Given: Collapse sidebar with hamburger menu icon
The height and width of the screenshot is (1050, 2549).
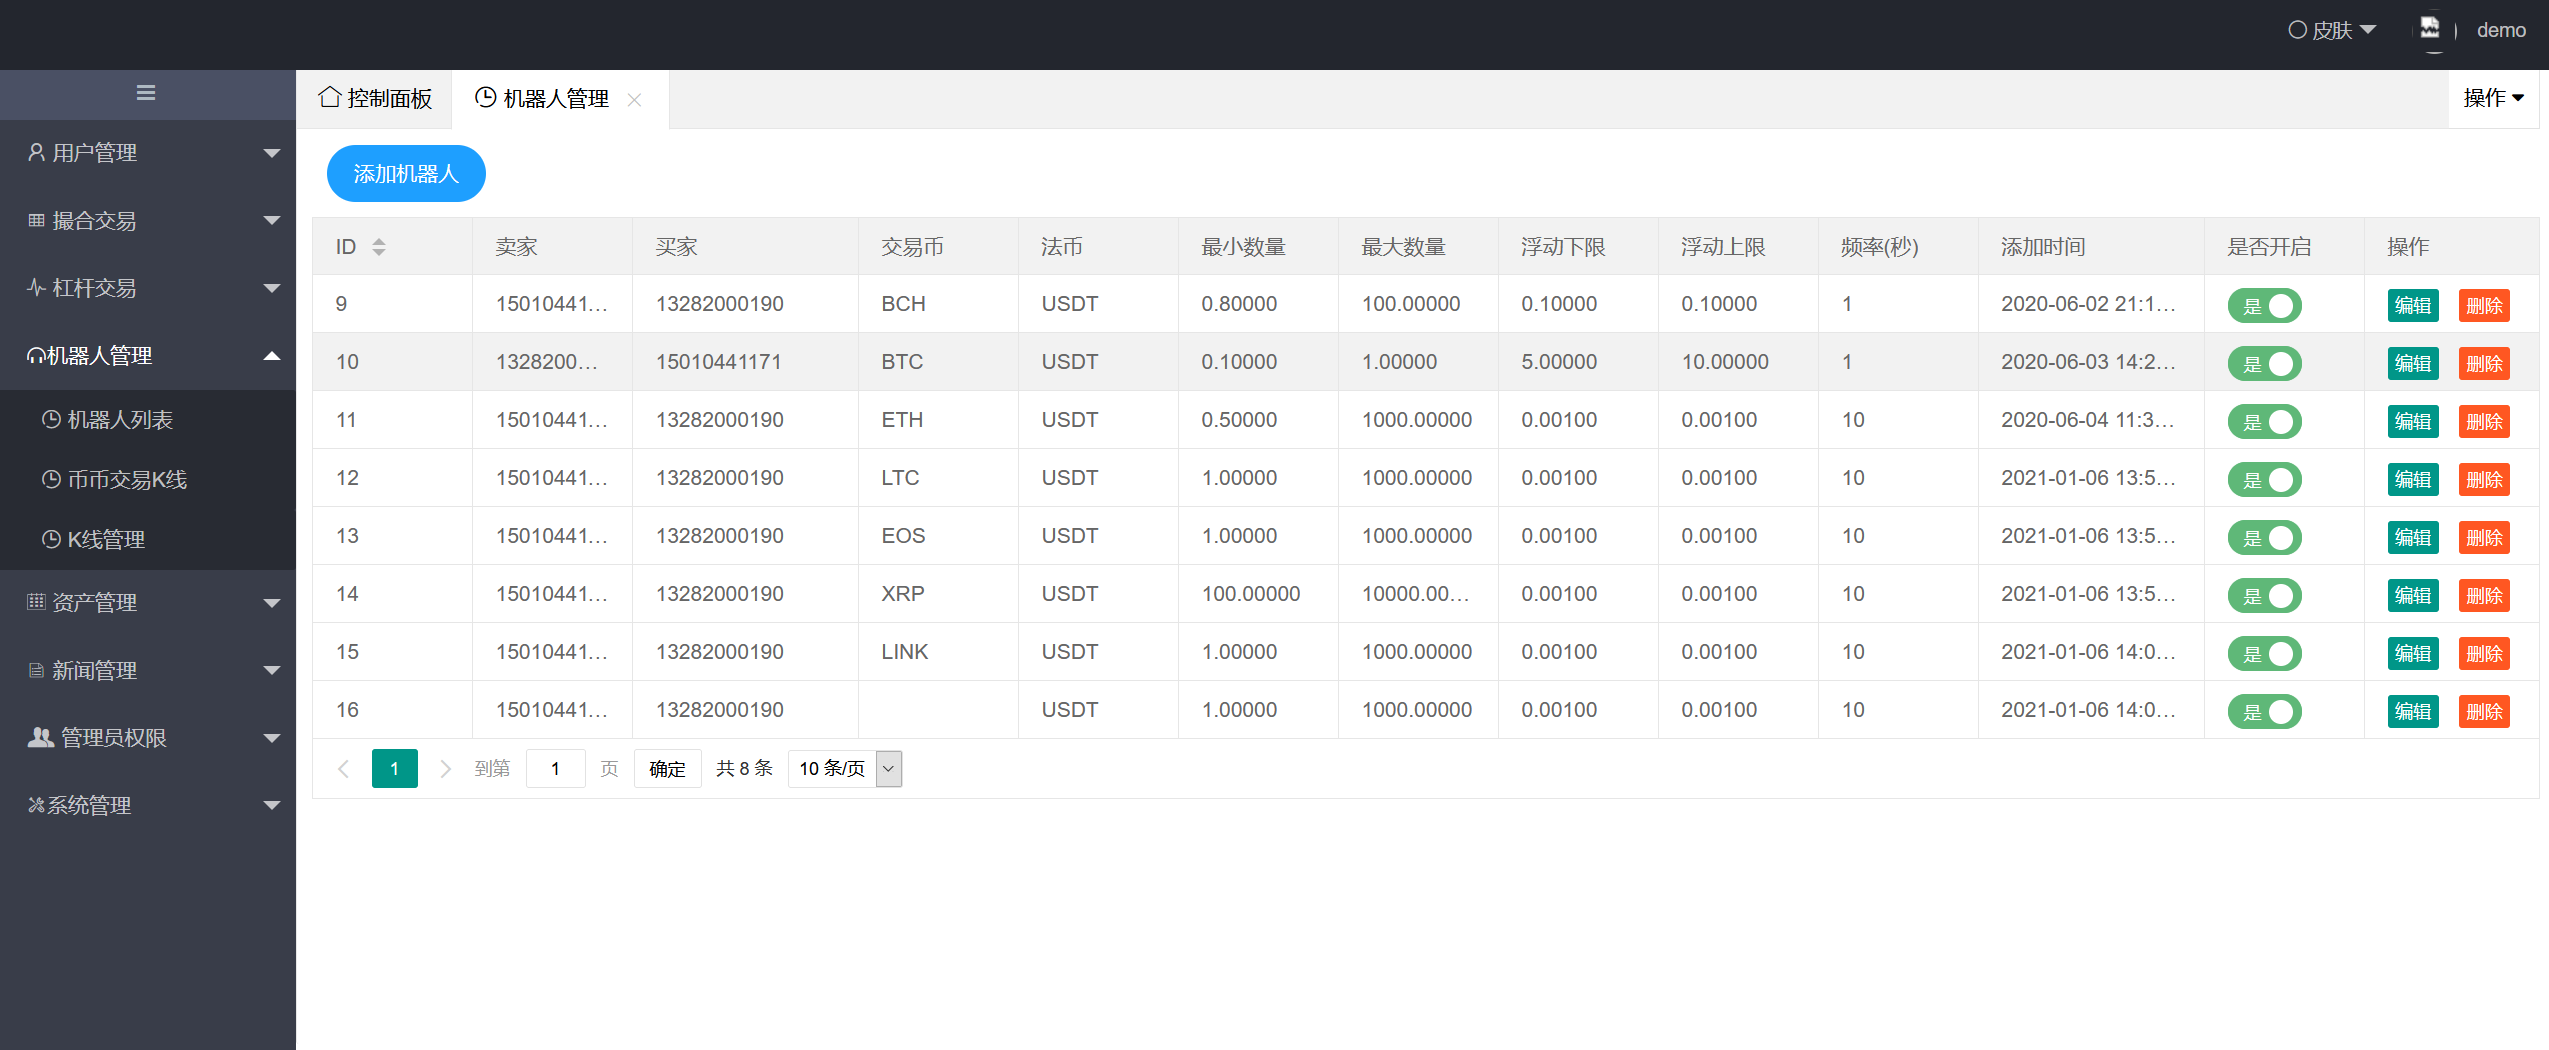Looking at the screenshot, I should [146, 93].
